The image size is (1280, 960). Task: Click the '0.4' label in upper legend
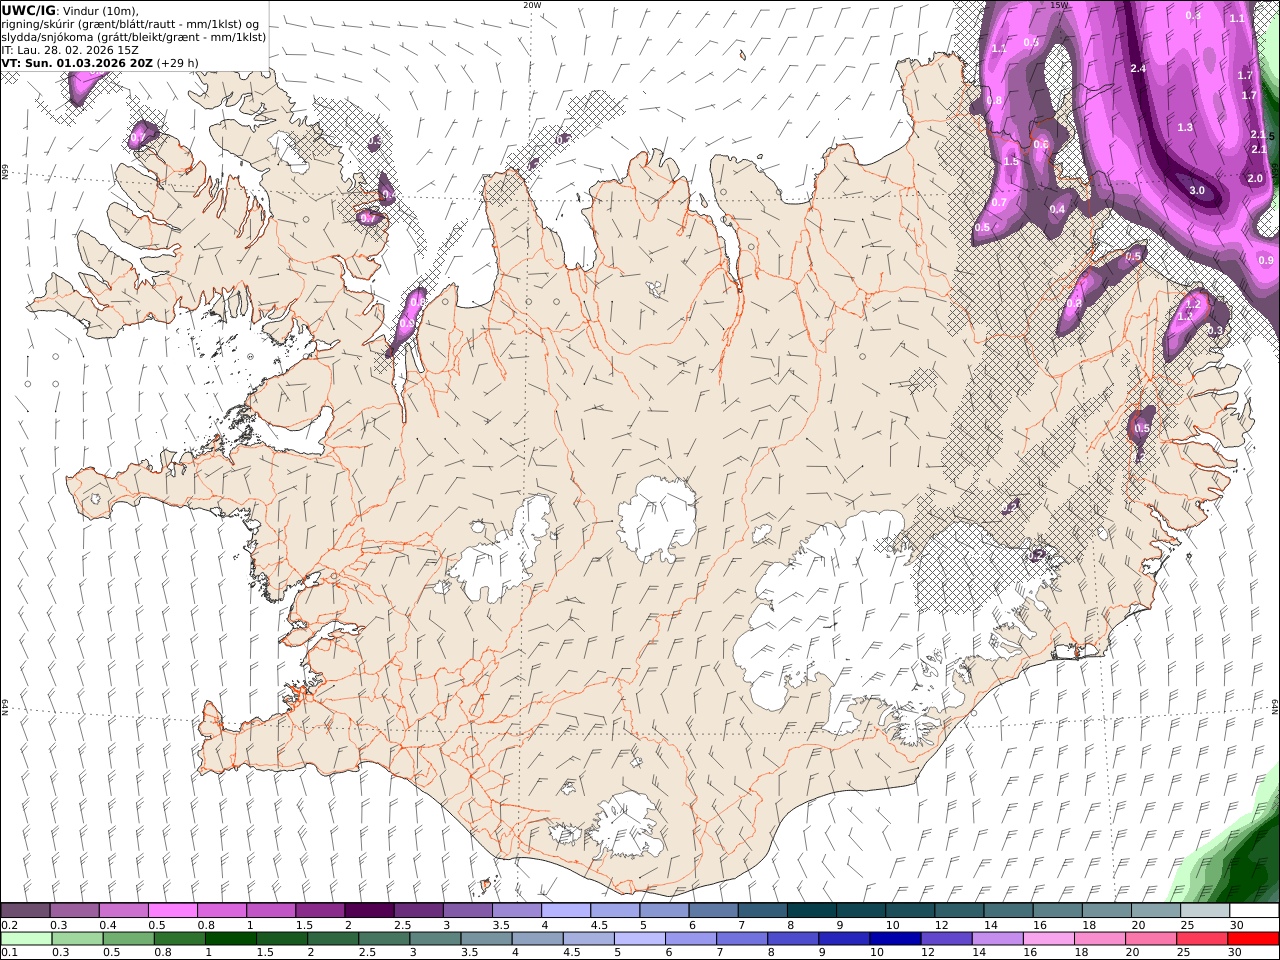(x=108, y=925)
